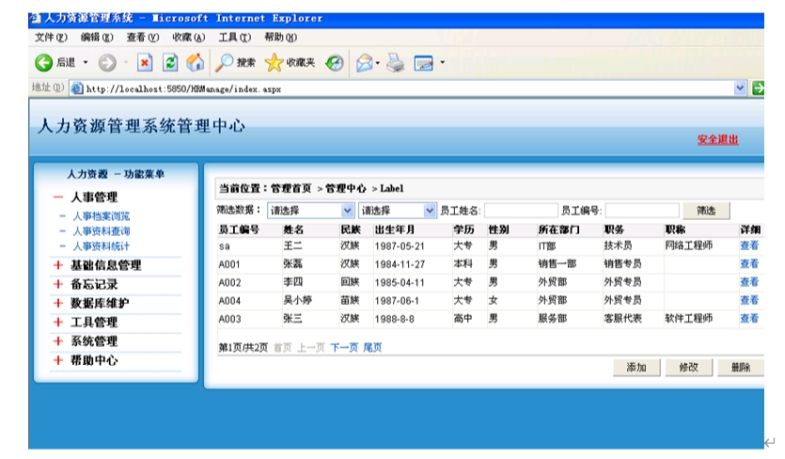785x459 pixels.
Task: Open the 编辑 menu
Action: point(97,38)
